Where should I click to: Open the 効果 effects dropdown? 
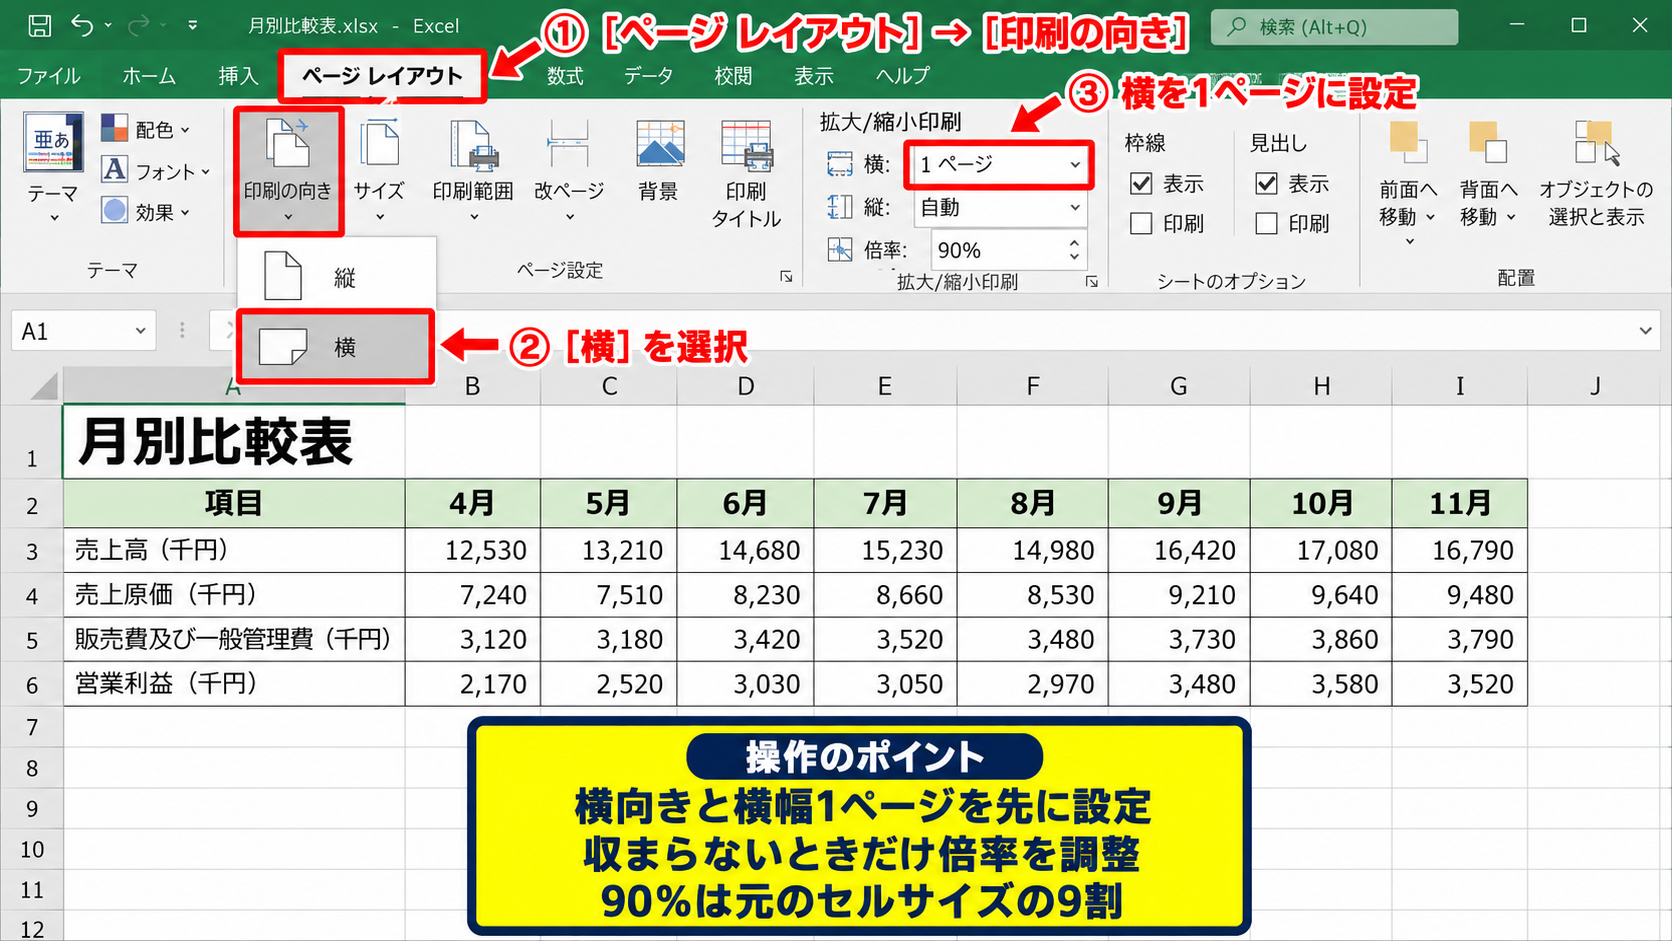pyautogui.click(x=145, y=211)
